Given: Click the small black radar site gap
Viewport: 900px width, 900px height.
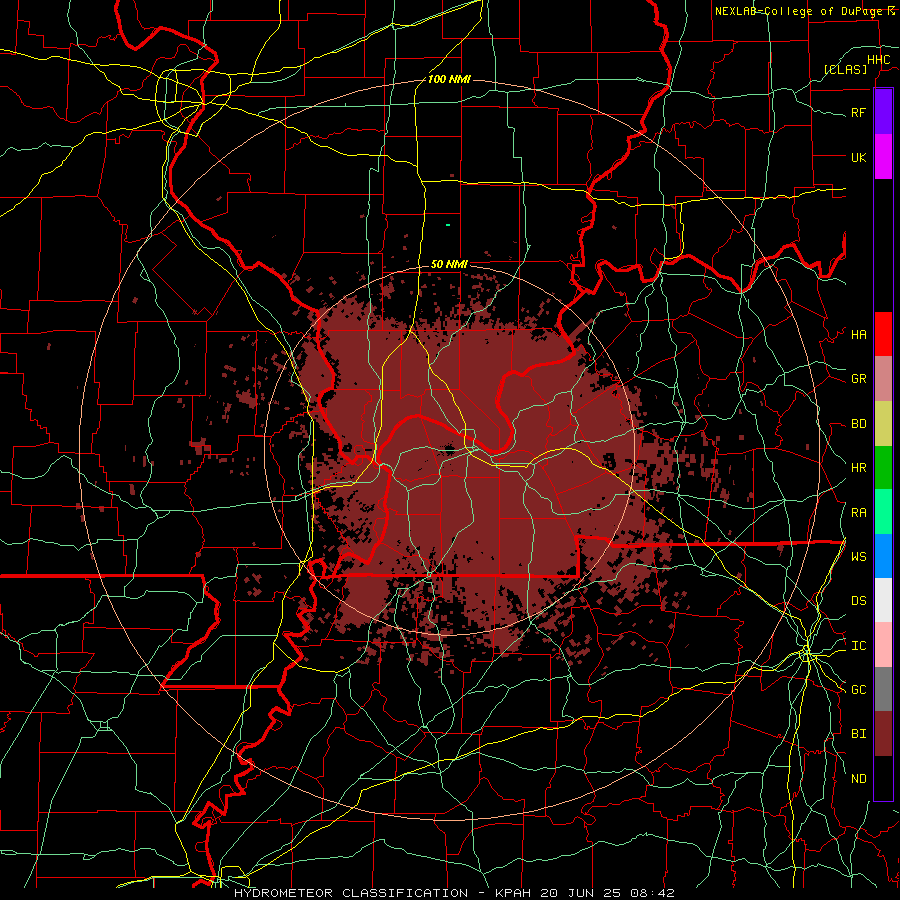Looking at the screenshot, I should (x=450, y=449).
